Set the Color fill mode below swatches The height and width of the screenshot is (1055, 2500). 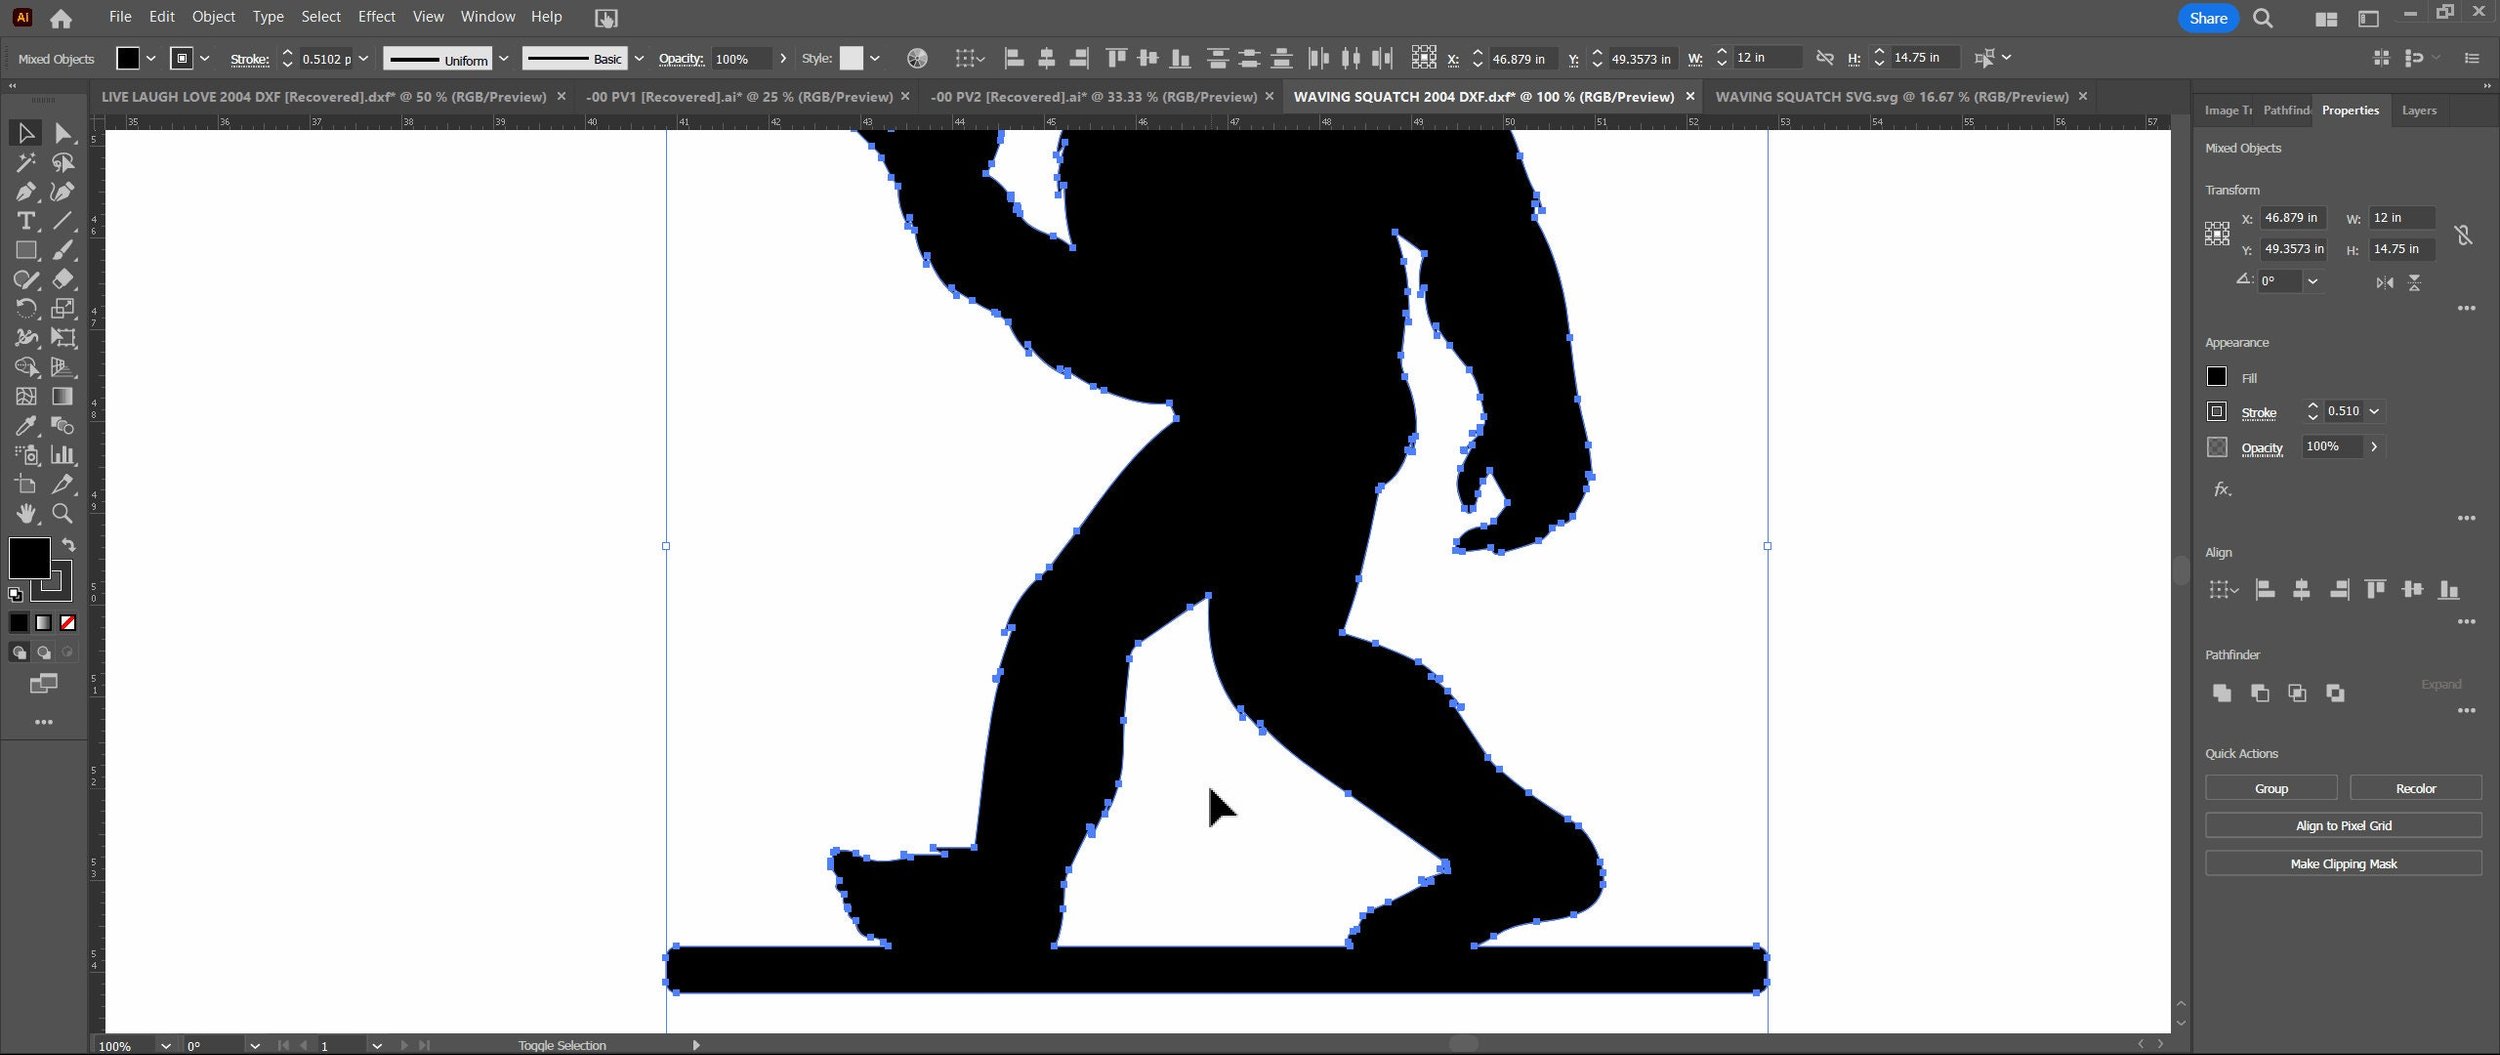19,623
